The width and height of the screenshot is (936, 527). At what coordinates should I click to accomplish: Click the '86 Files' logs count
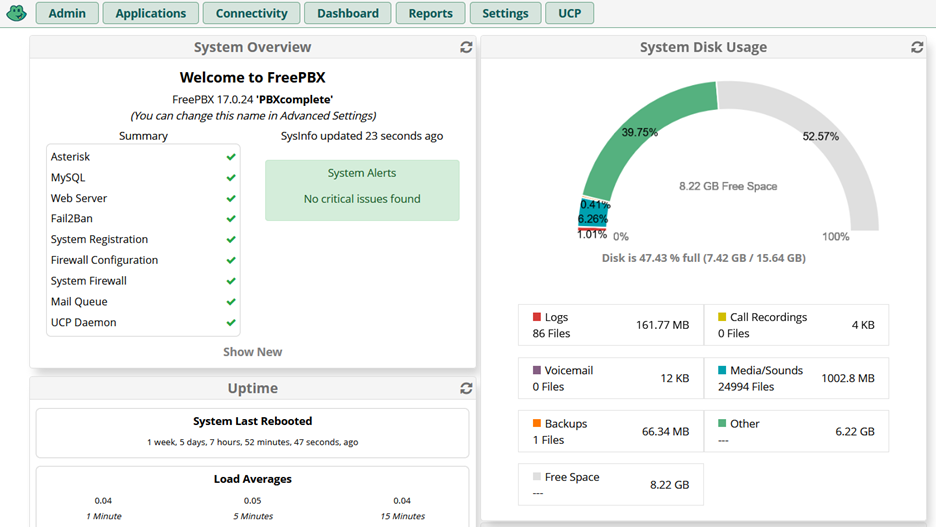point(551,334)
